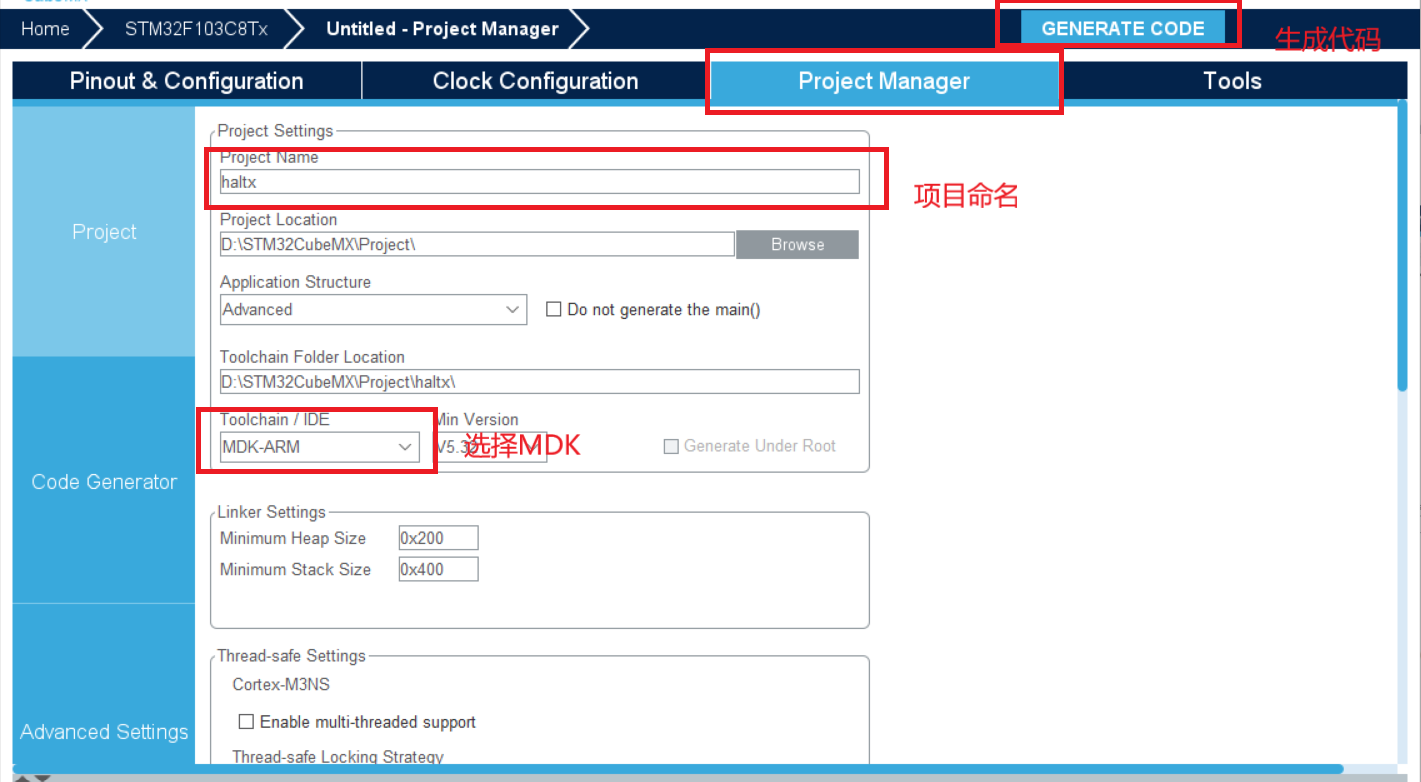Screen dimensions: 1421x782
Task: Click the Linker Settings group title
Action: pyautogui.click(x=272, y=512)
